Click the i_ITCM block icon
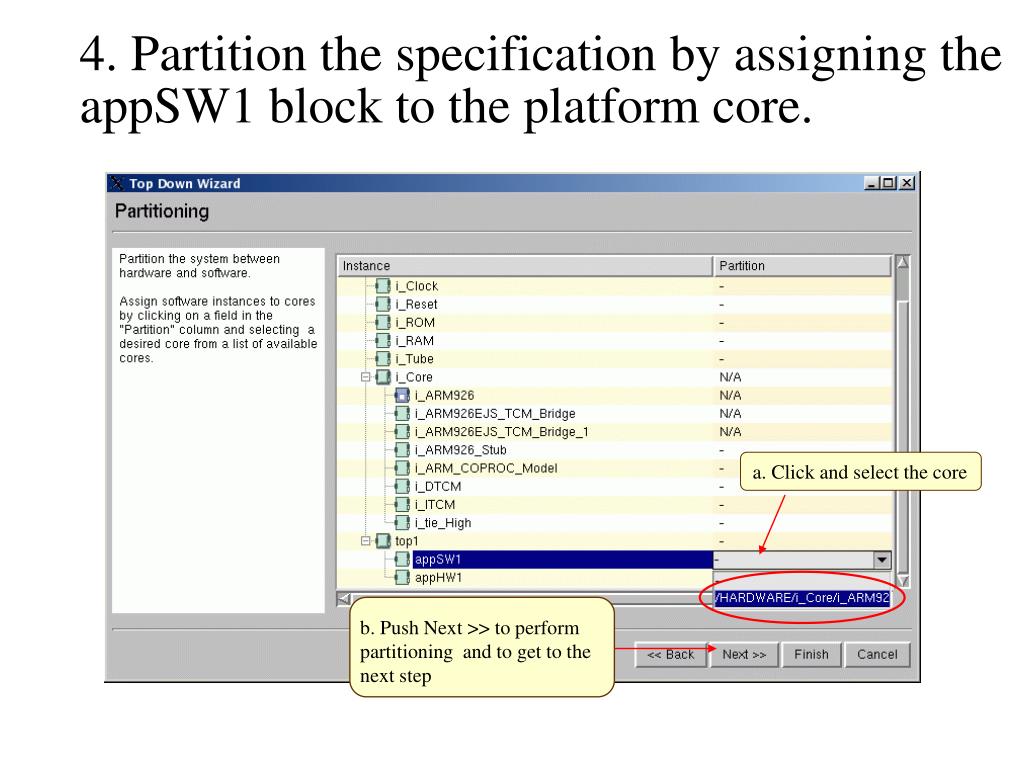 403,505
